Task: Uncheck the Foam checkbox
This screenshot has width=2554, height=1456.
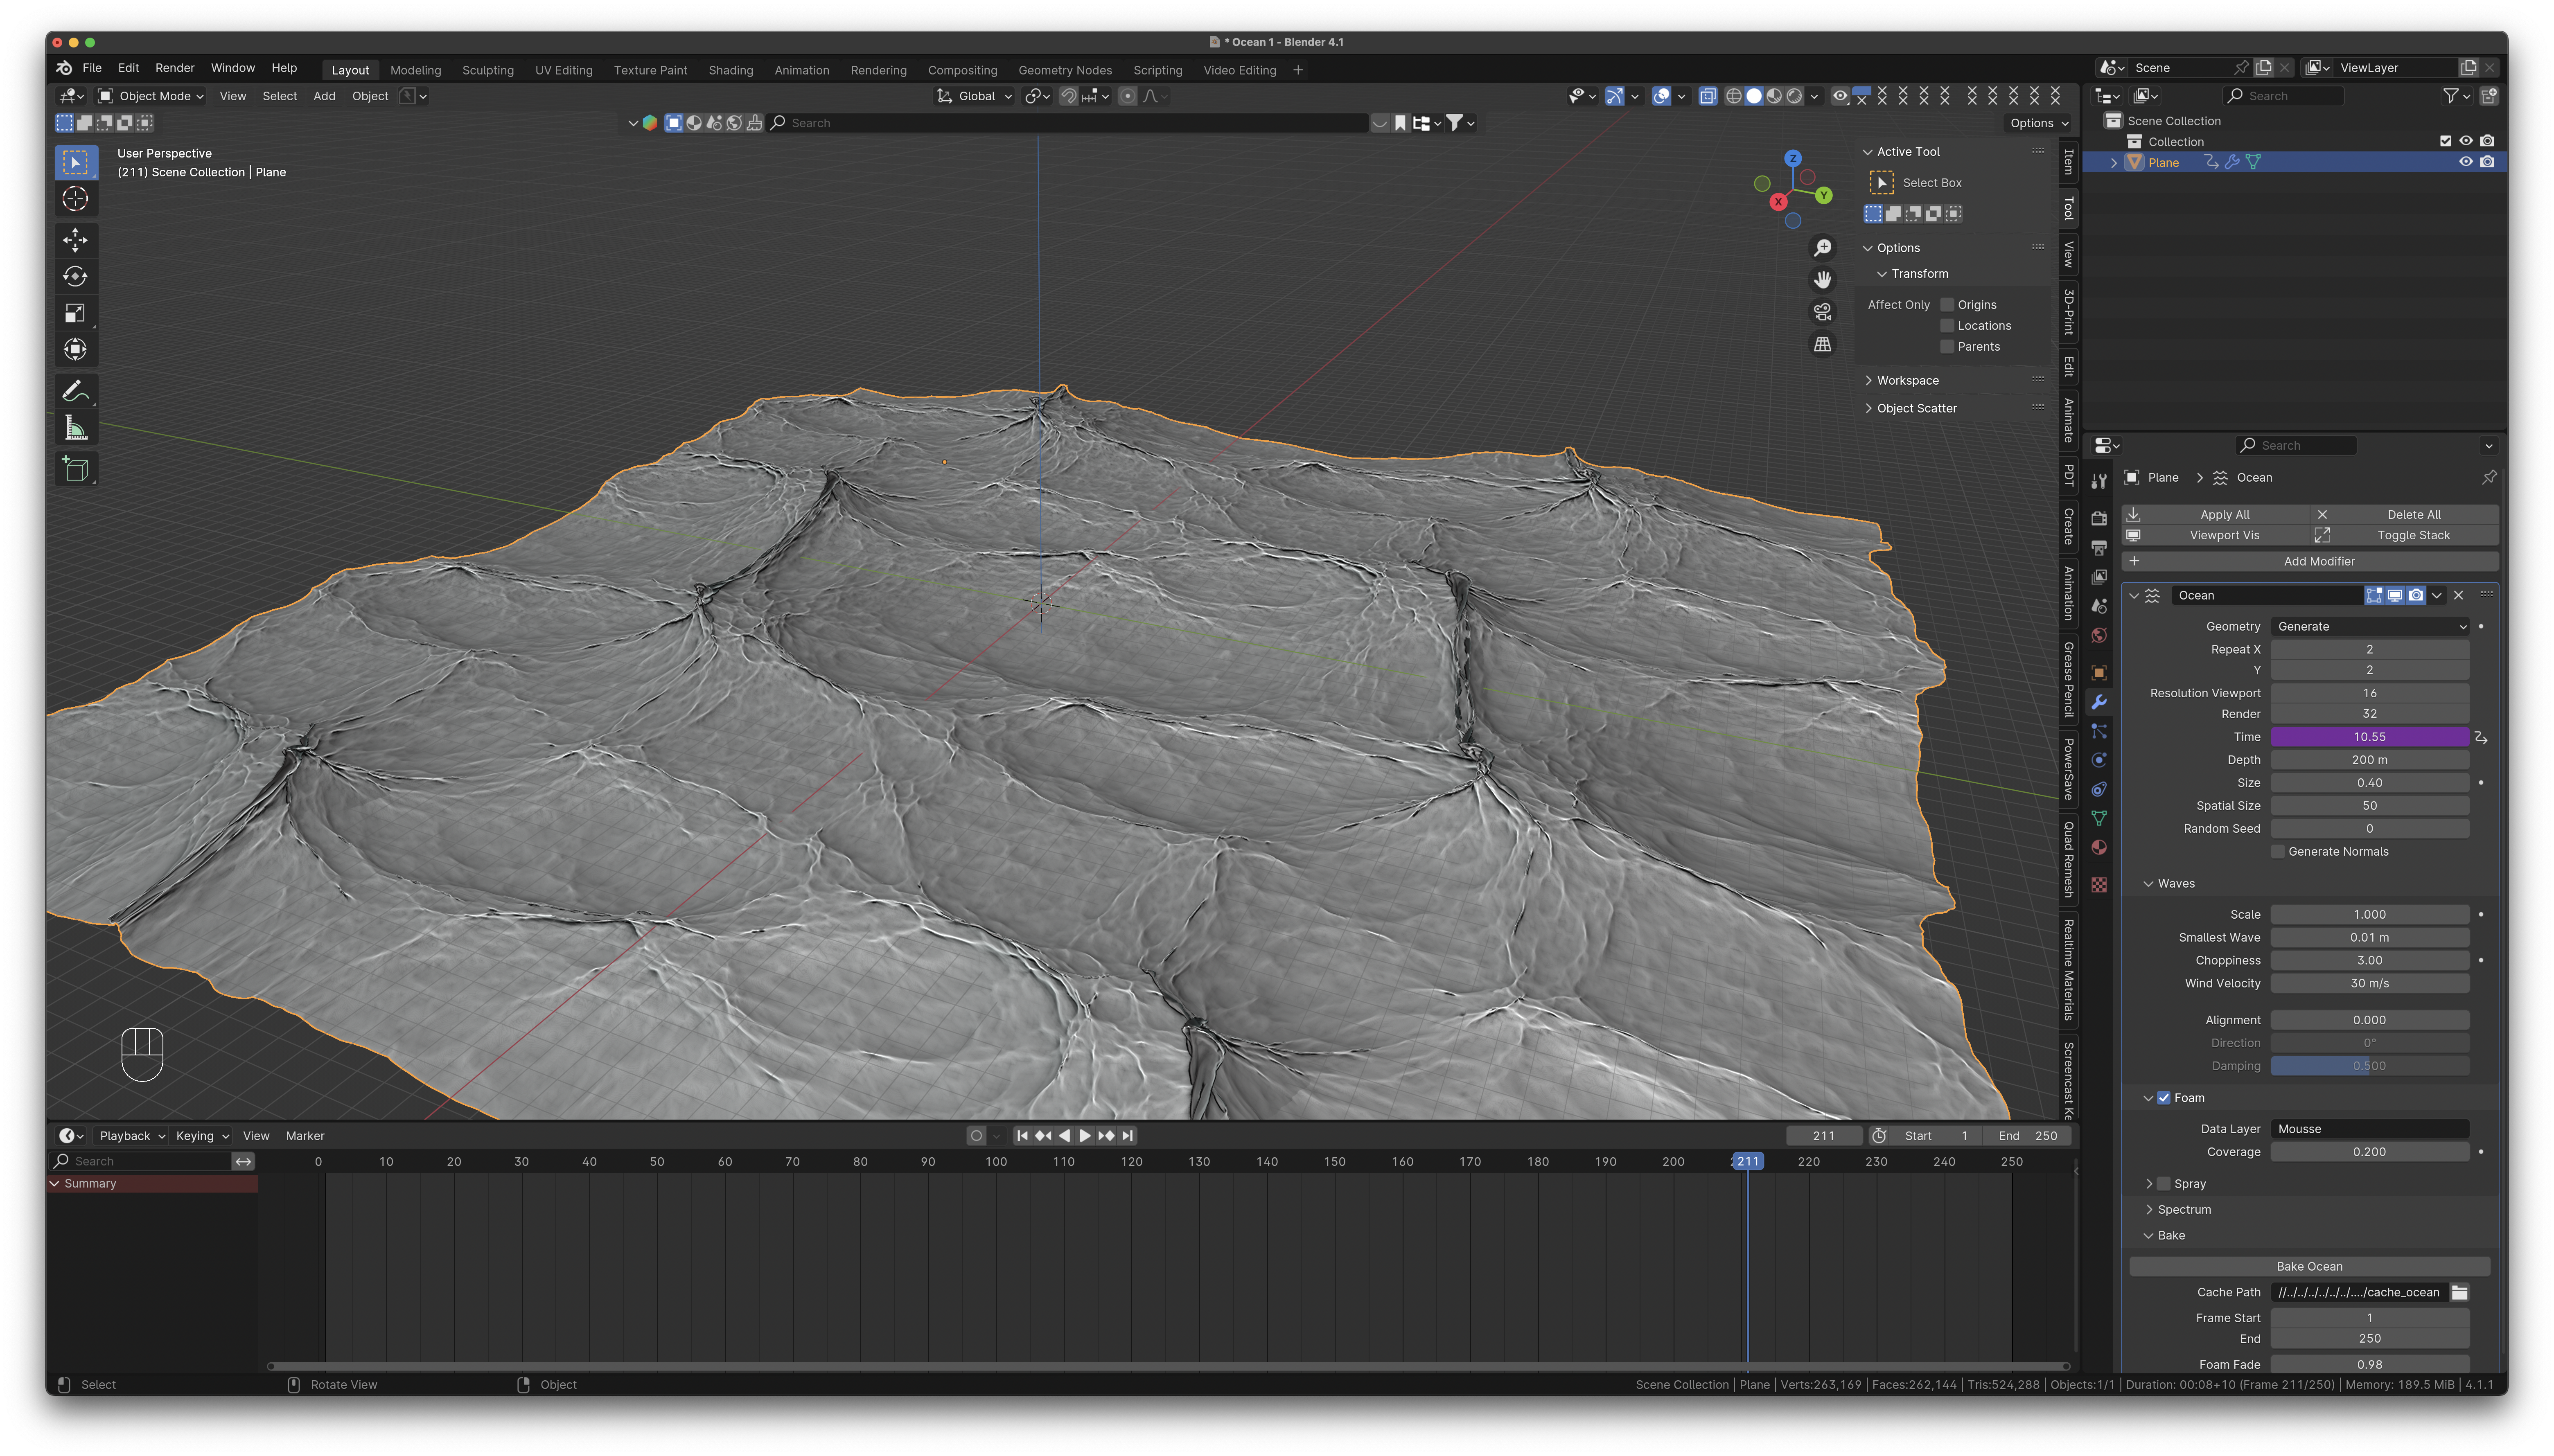Action: (2164, 1098)
